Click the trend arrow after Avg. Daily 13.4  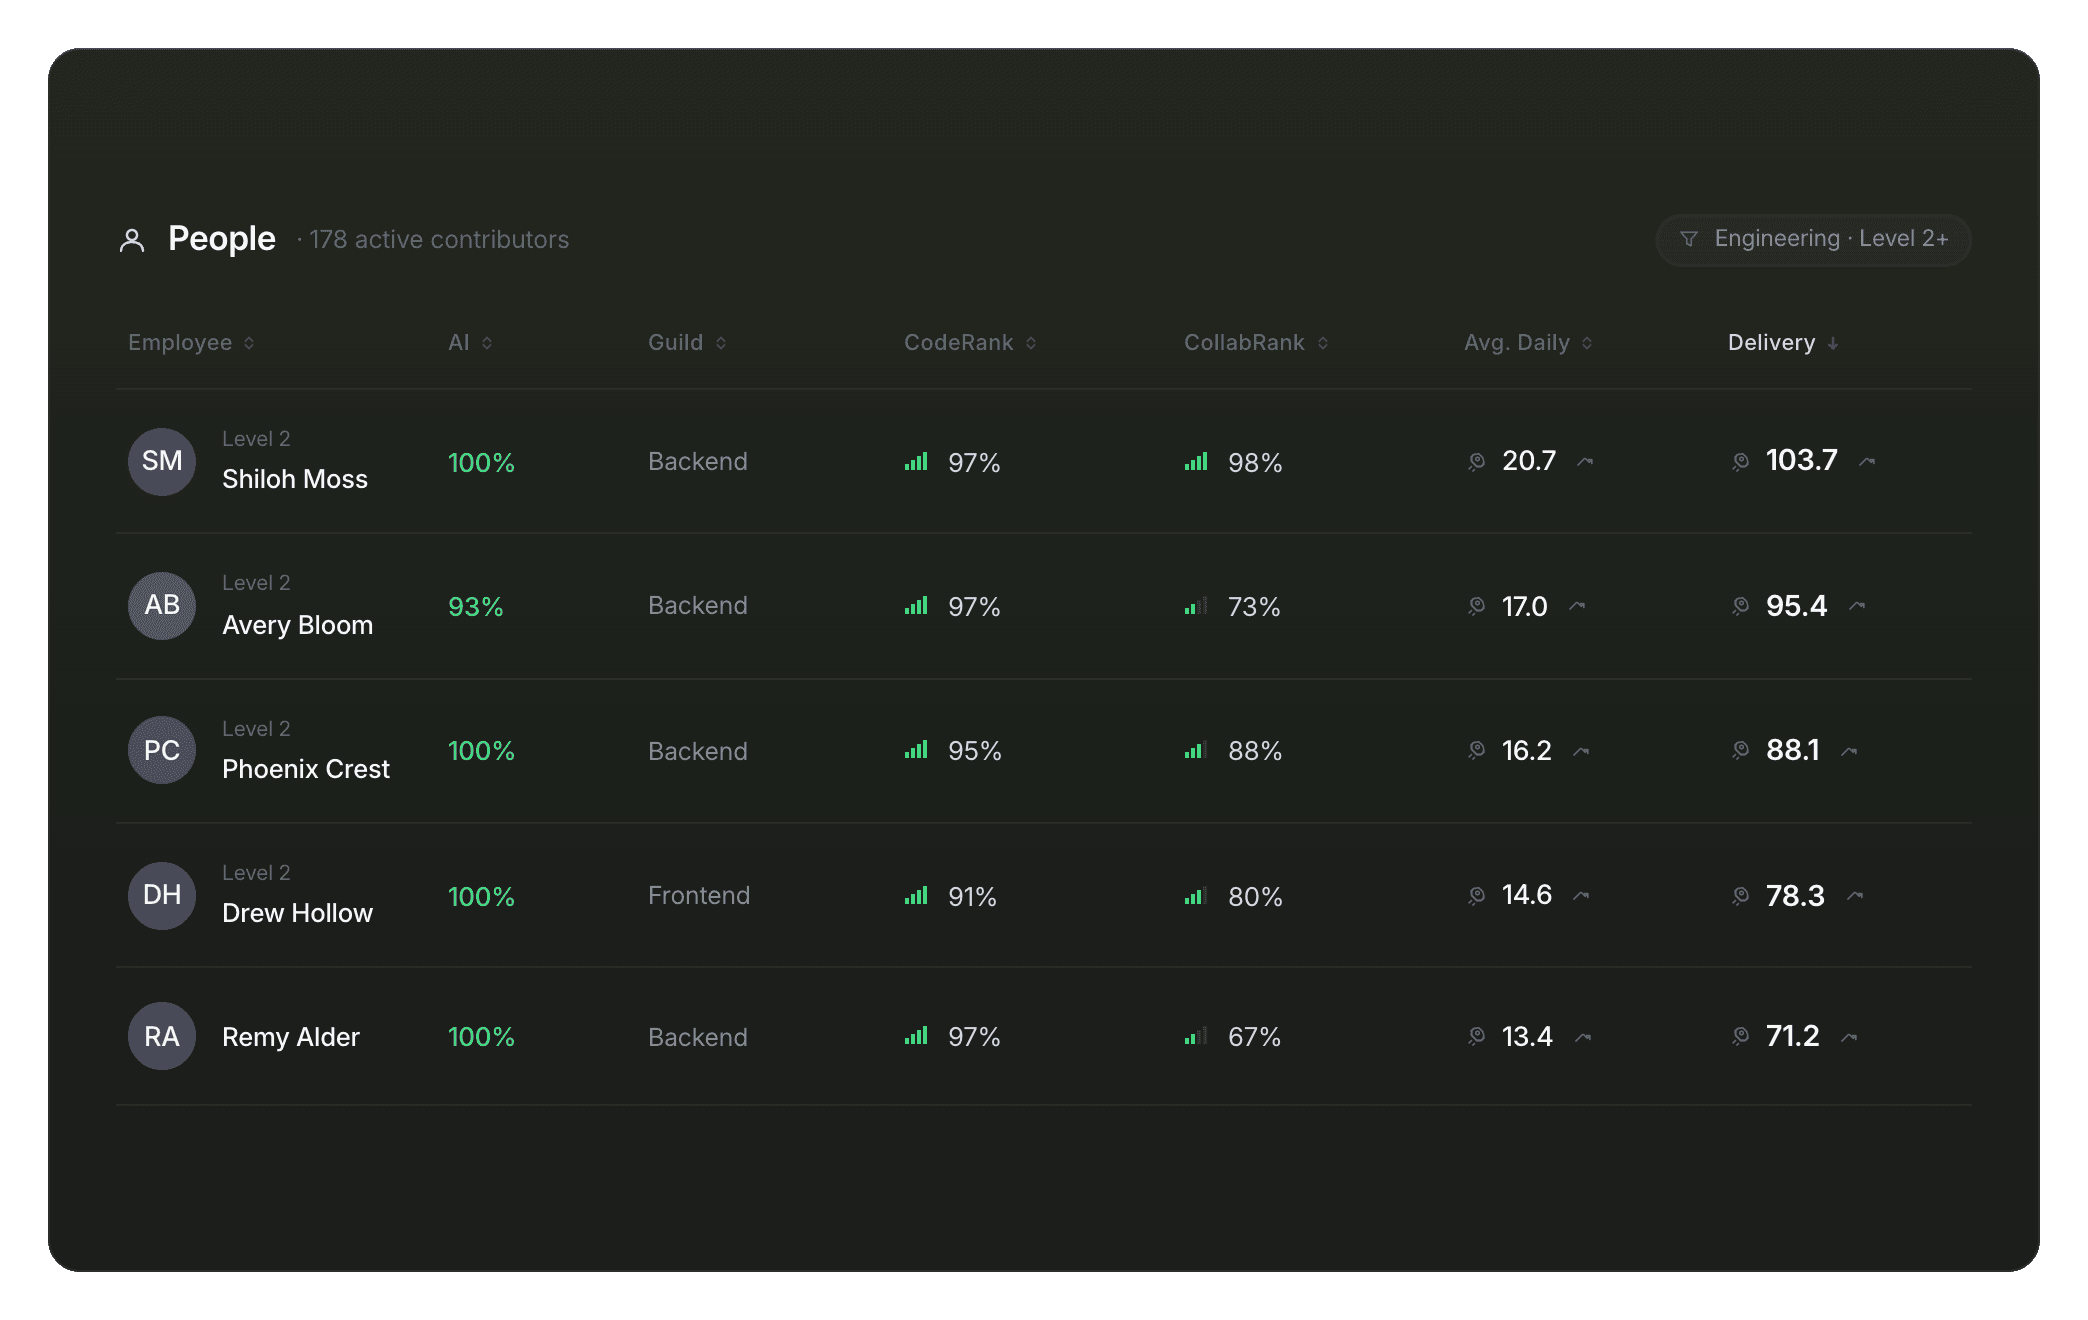[1583, 1037]
